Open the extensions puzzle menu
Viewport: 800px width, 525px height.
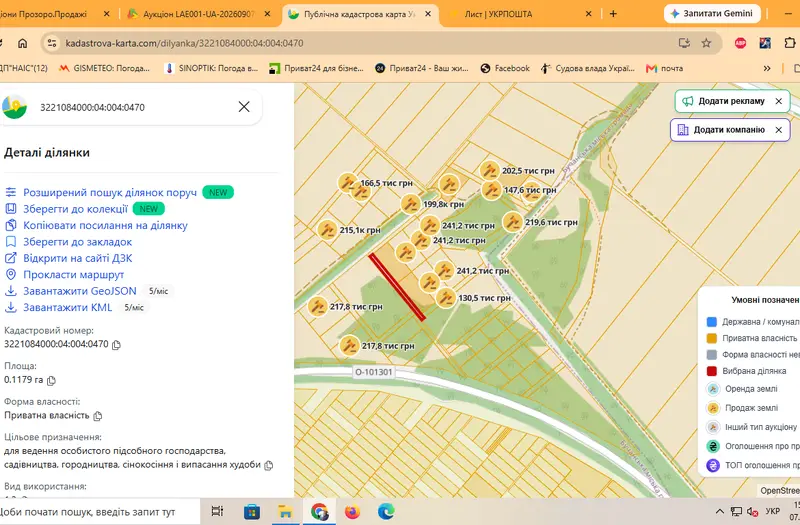coord(789,43)
